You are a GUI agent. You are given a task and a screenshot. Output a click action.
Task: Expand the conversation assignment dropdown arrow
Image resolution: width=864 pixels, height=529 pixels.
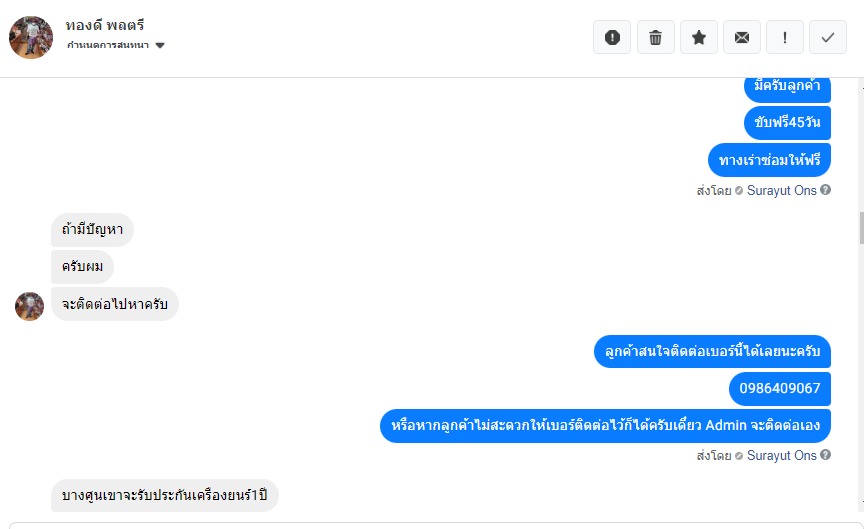coord(160,45)
